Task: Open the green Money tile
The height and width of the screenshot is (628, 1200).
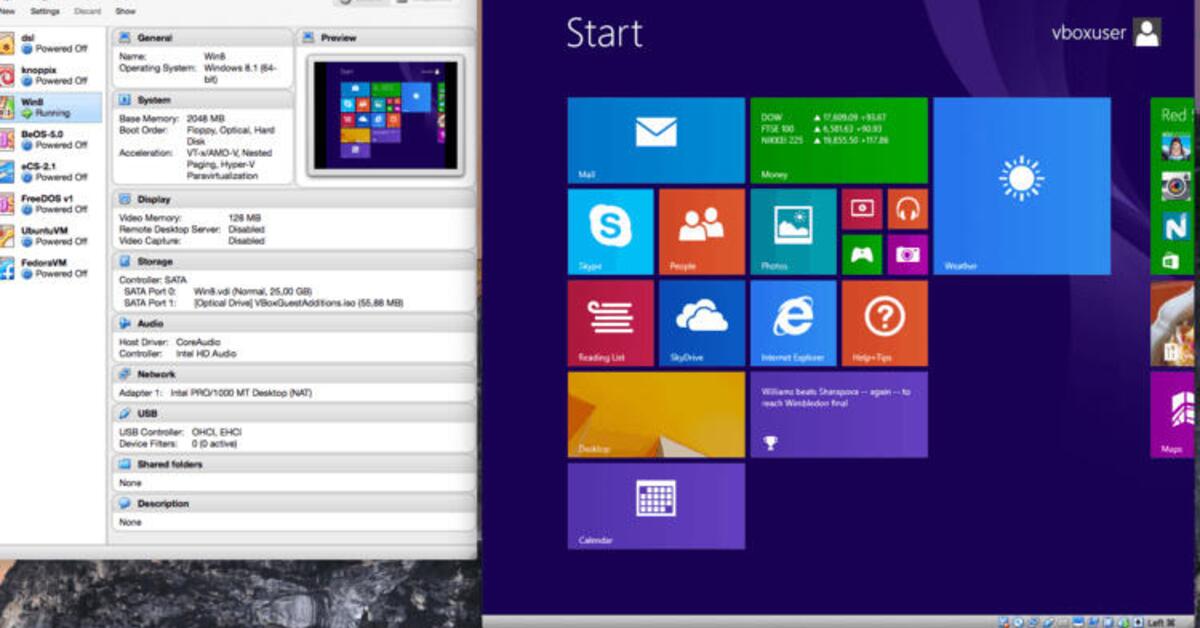Action: pos(839,140)
